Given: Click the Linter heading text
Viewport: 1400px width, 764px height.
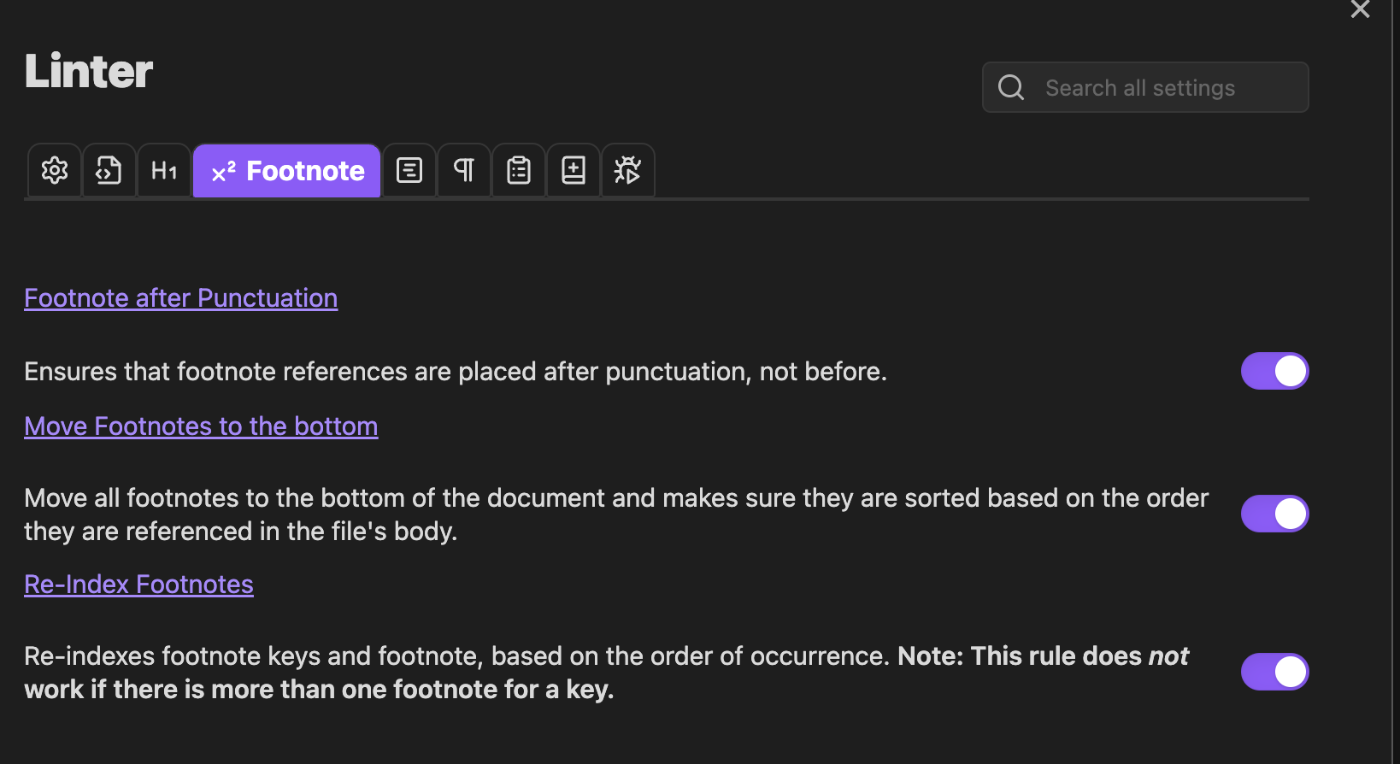Looking at the screenshot, I should tap(89, 72).
